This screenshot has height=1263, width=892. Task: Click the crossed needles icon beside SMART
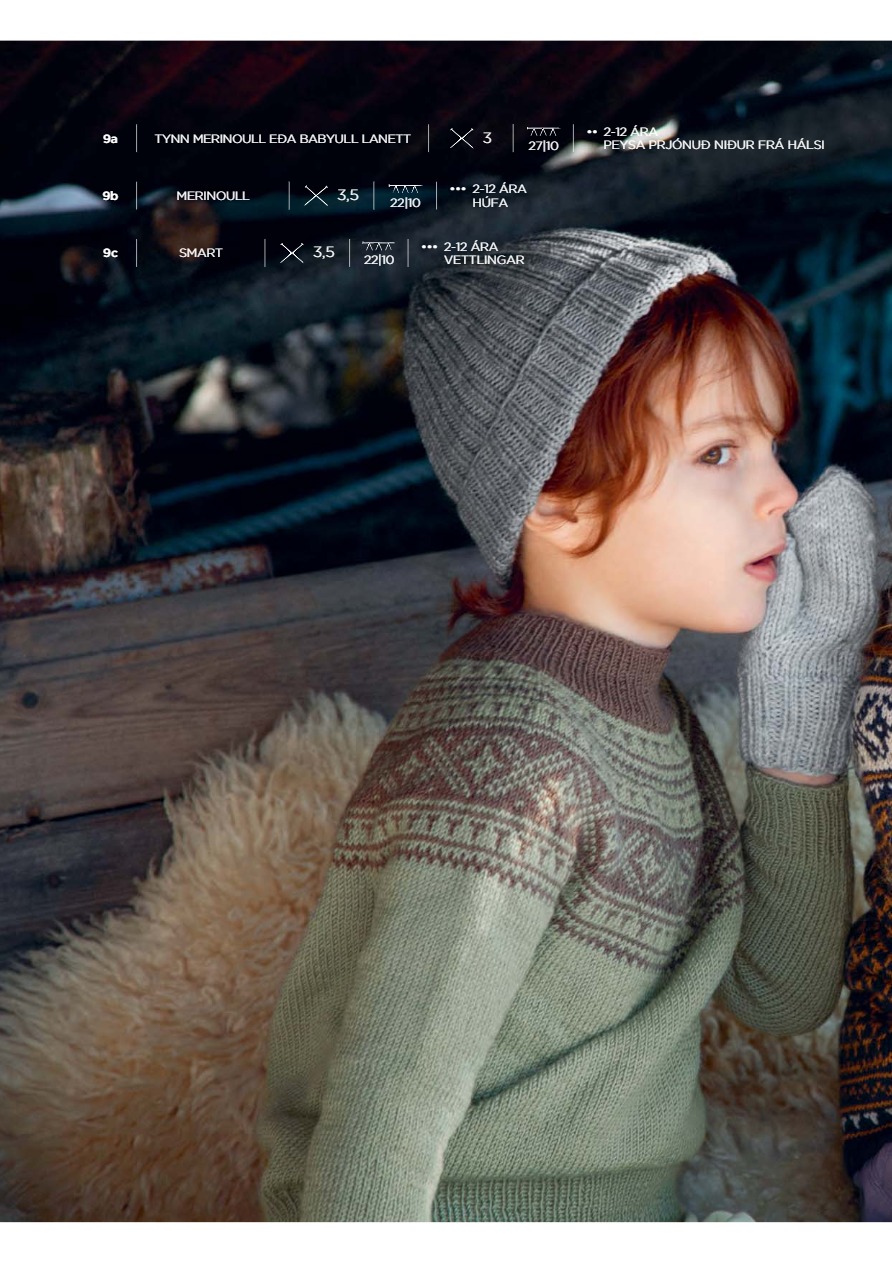click(x=291, y=253)
